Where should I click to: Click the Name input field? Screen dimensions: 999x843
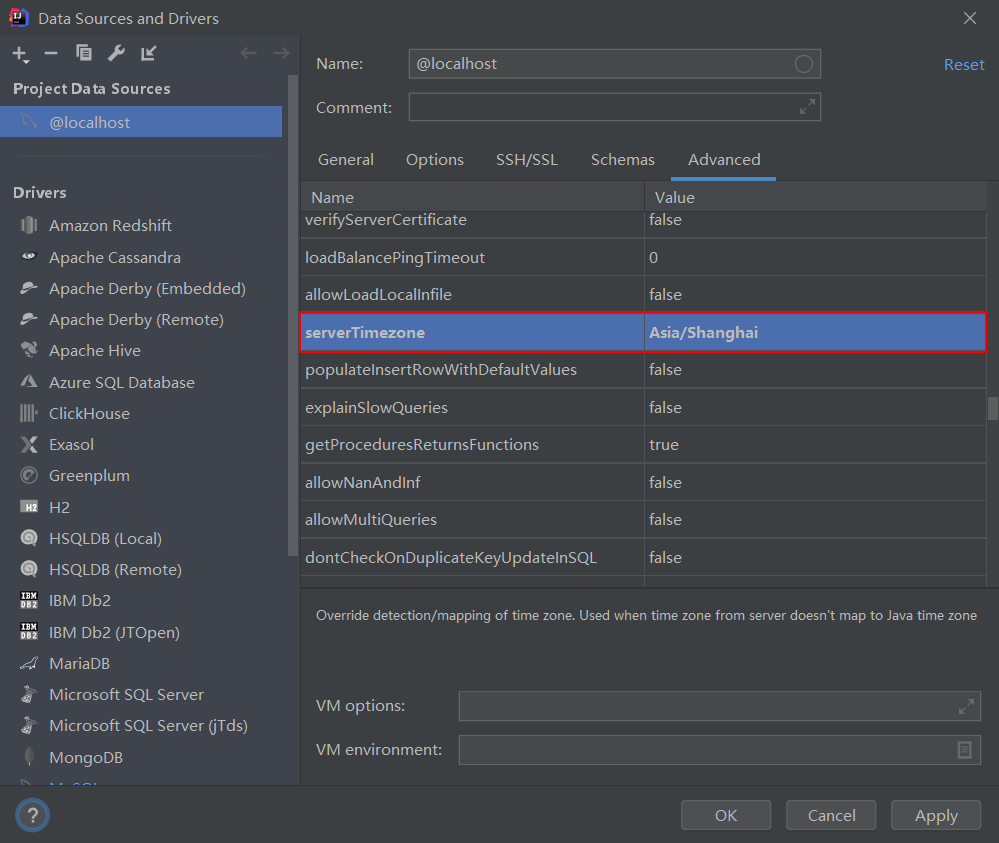614,64
